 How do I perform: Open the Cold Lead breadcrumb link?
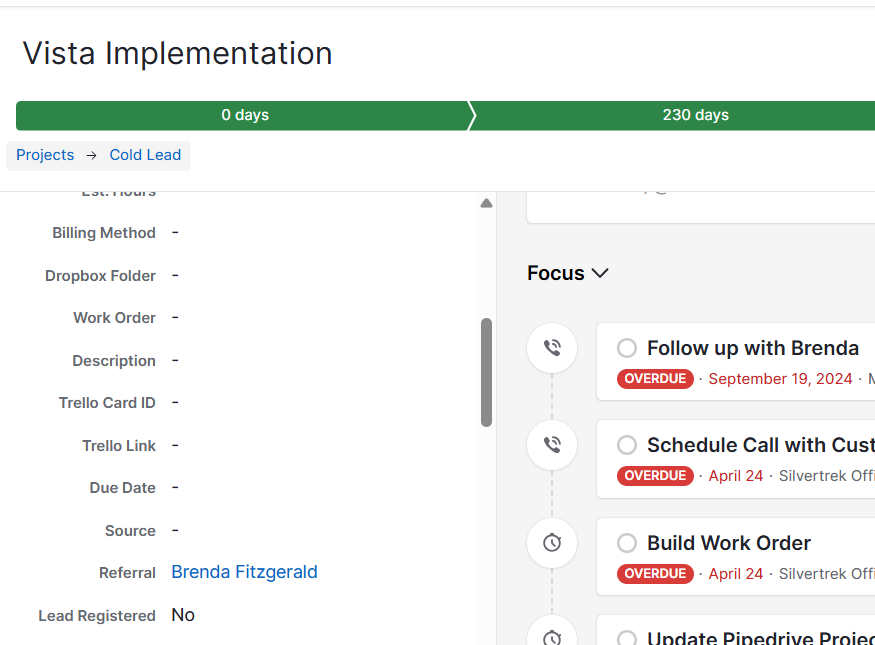coord(145,155)
